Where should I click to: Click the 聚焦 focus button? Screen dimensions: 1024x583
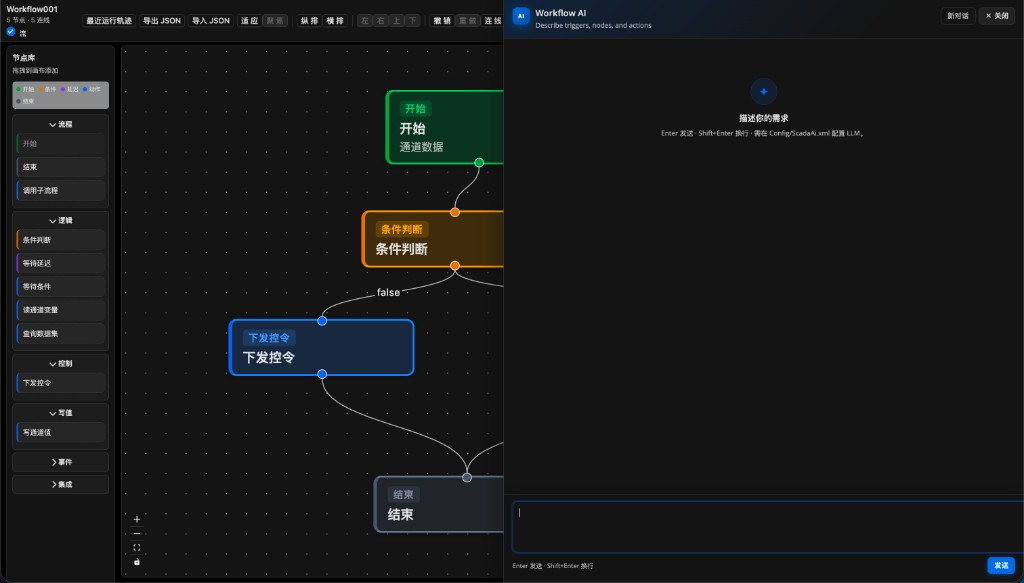(x=275, y=21)
